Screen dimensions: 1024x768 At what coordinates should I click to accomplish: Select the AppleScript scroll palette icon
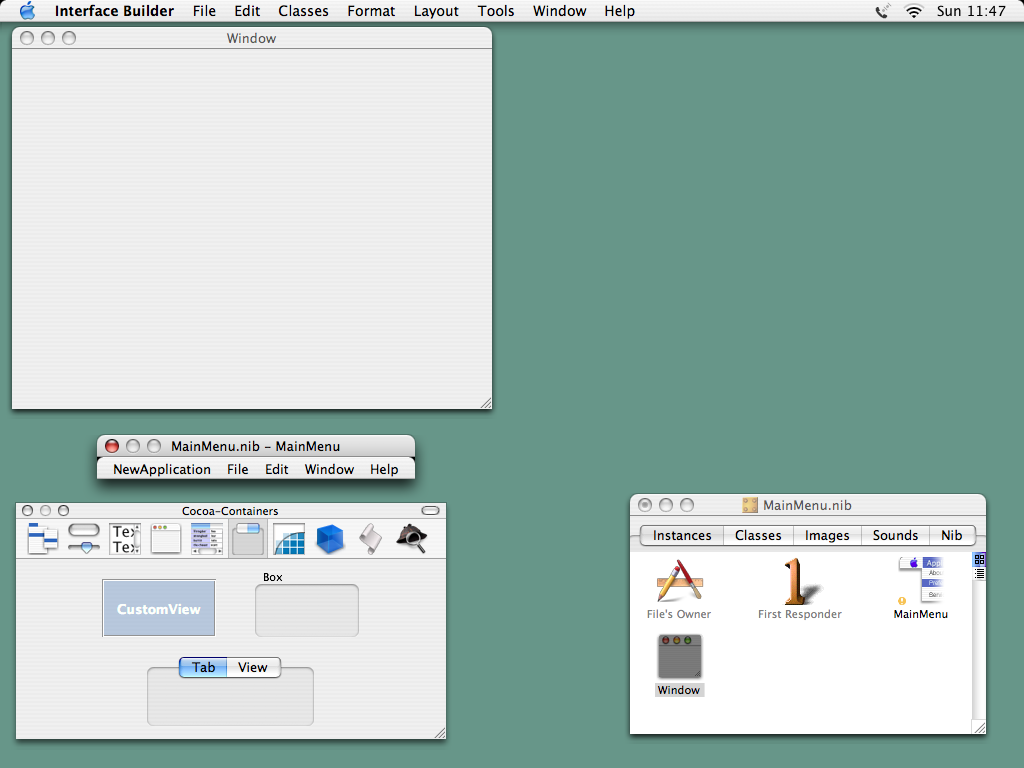tap(370, 539)
